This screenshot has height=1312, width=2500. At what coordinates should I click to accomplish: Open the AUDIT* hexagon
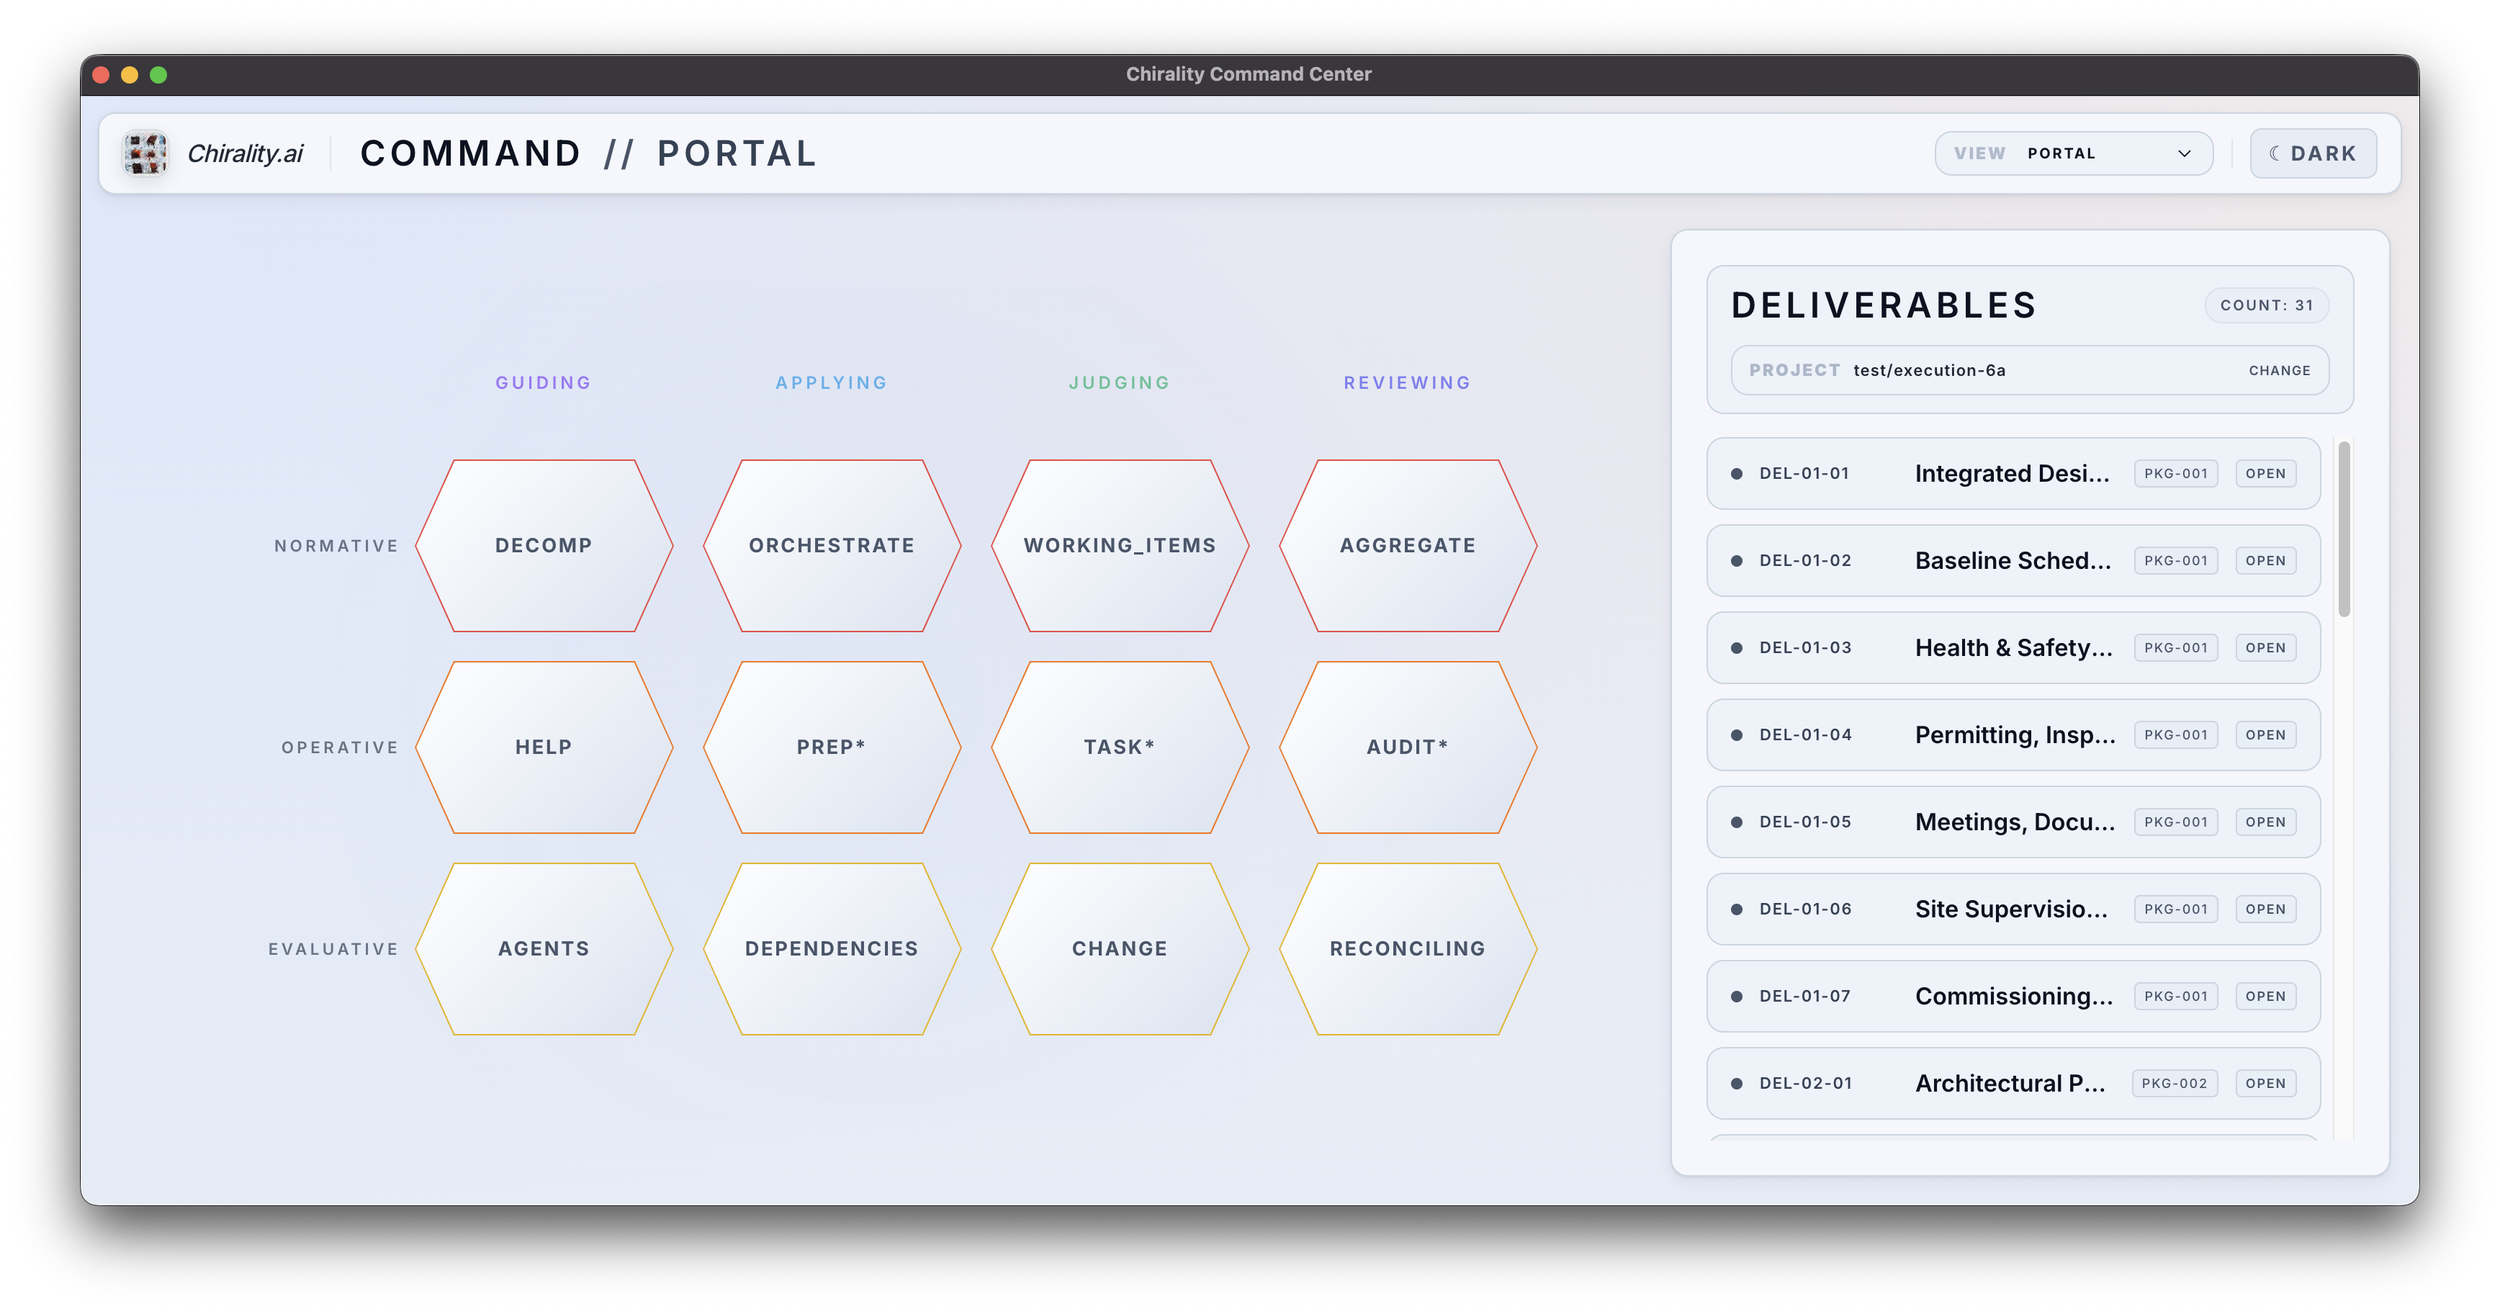tap(1408, 747)
